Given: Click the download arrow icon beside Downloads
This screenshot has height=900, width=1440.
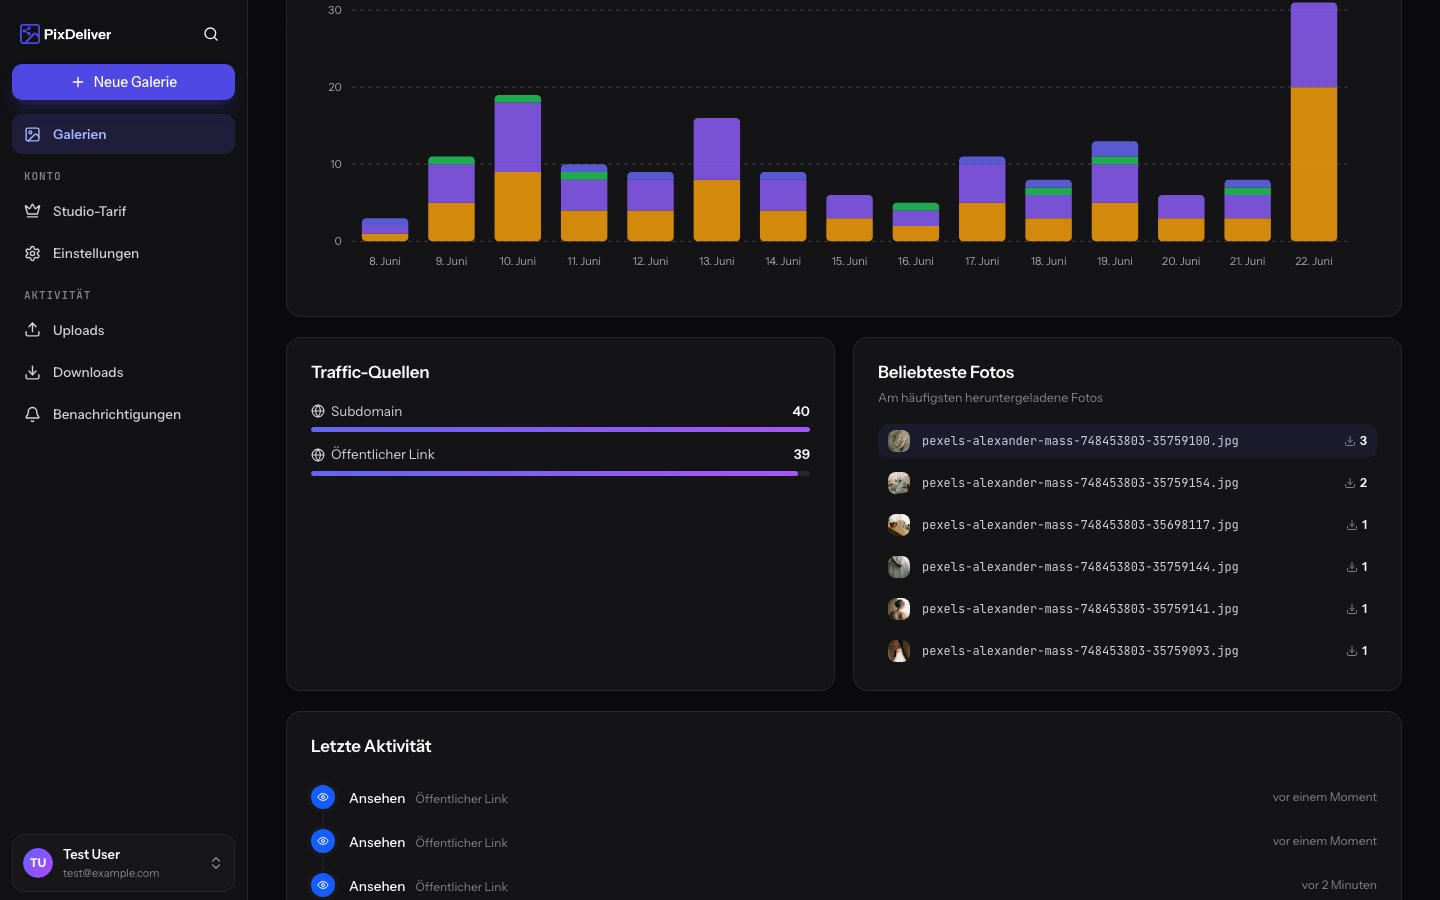Looking at the screenshot, I should click(32, 372).
